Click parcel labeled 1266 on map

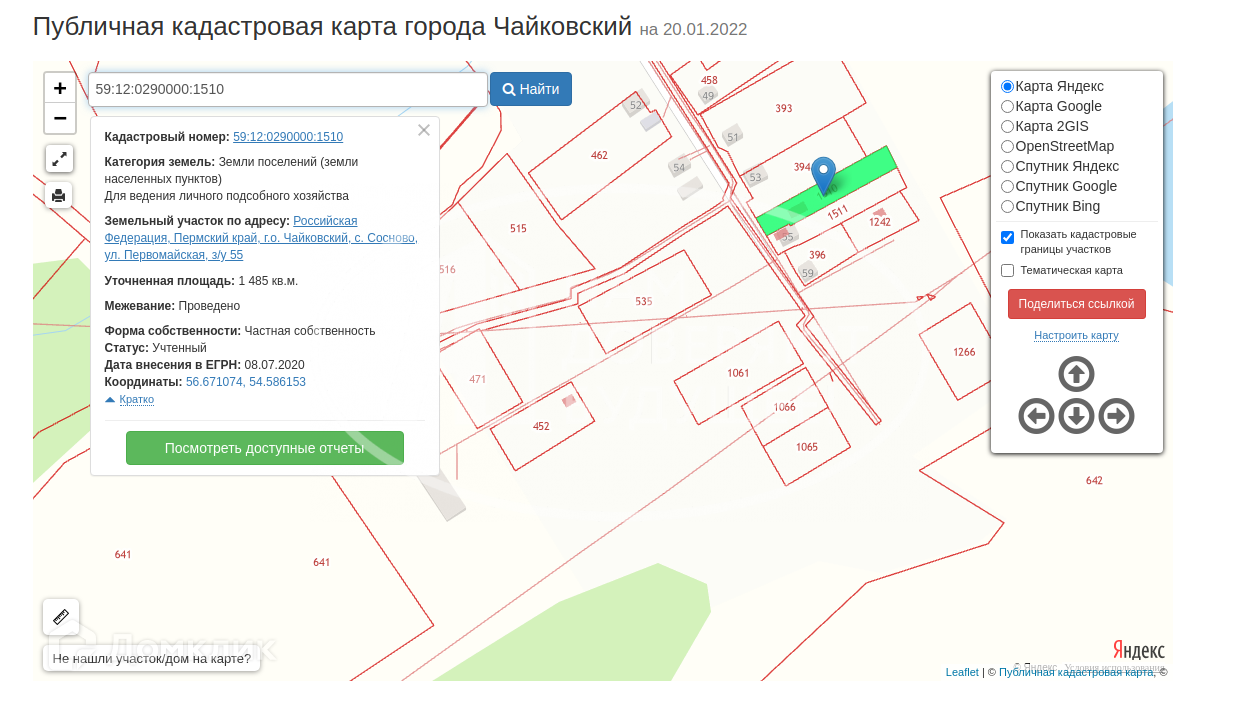[x=964, y=352]
